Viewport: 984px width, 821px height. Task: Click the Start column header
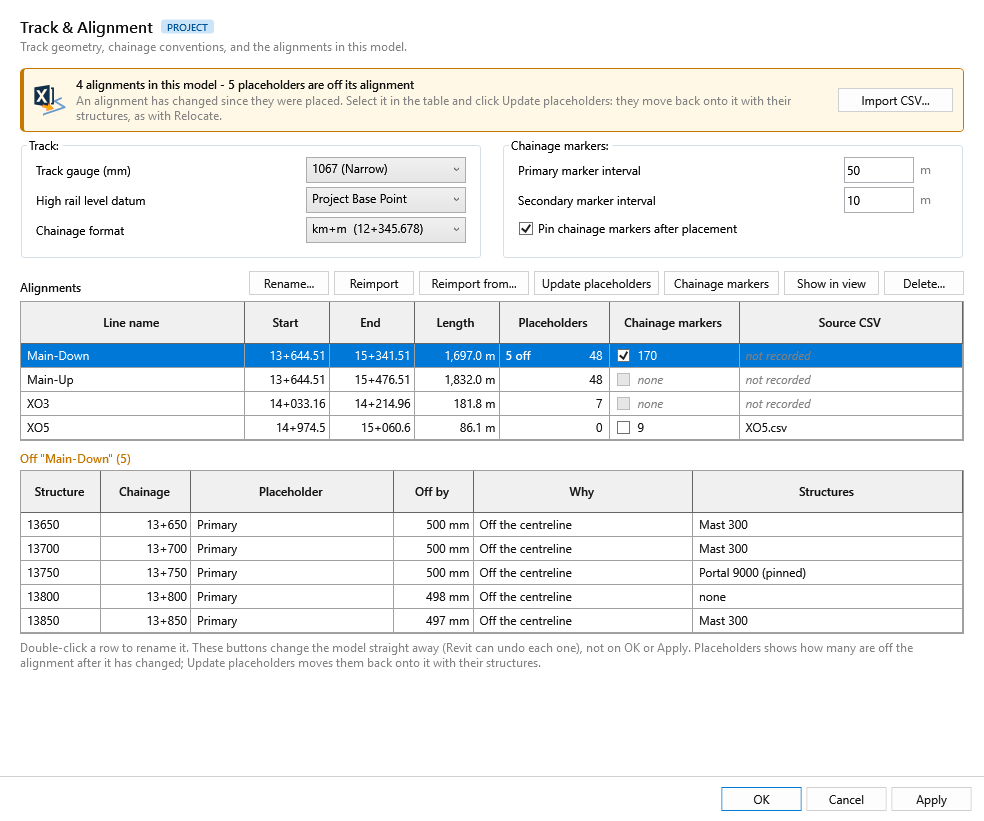coord(287,323)
